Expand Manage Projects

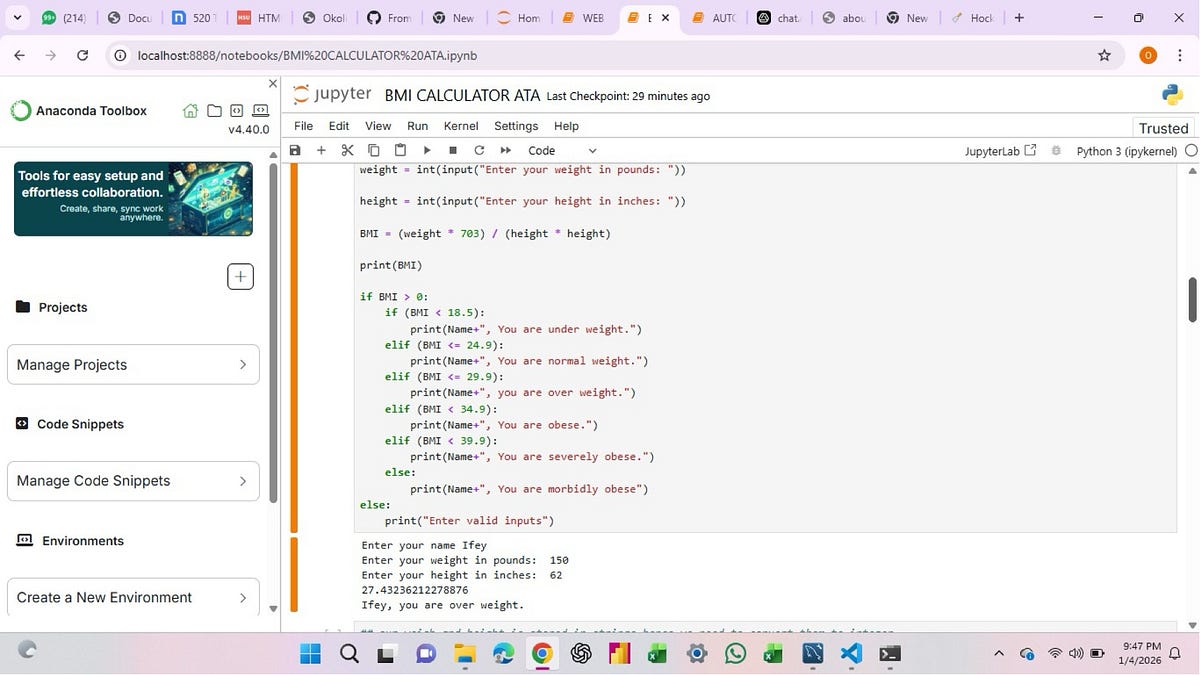(x=133, y=364)
